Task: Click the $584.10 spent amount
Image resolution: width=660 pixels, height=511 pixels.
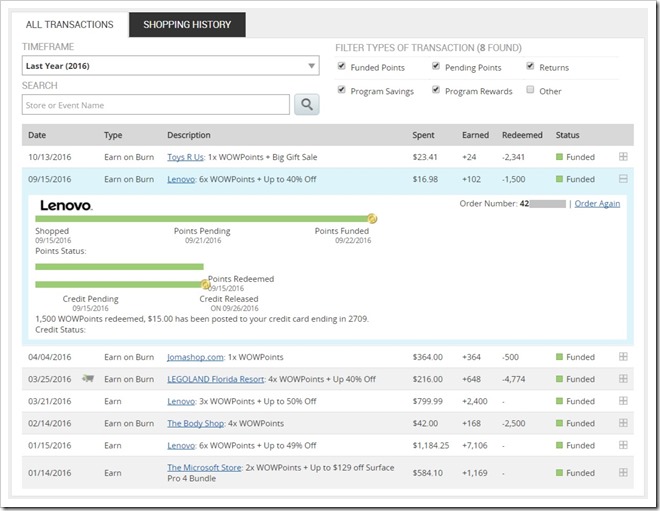Action: (428, 473)
